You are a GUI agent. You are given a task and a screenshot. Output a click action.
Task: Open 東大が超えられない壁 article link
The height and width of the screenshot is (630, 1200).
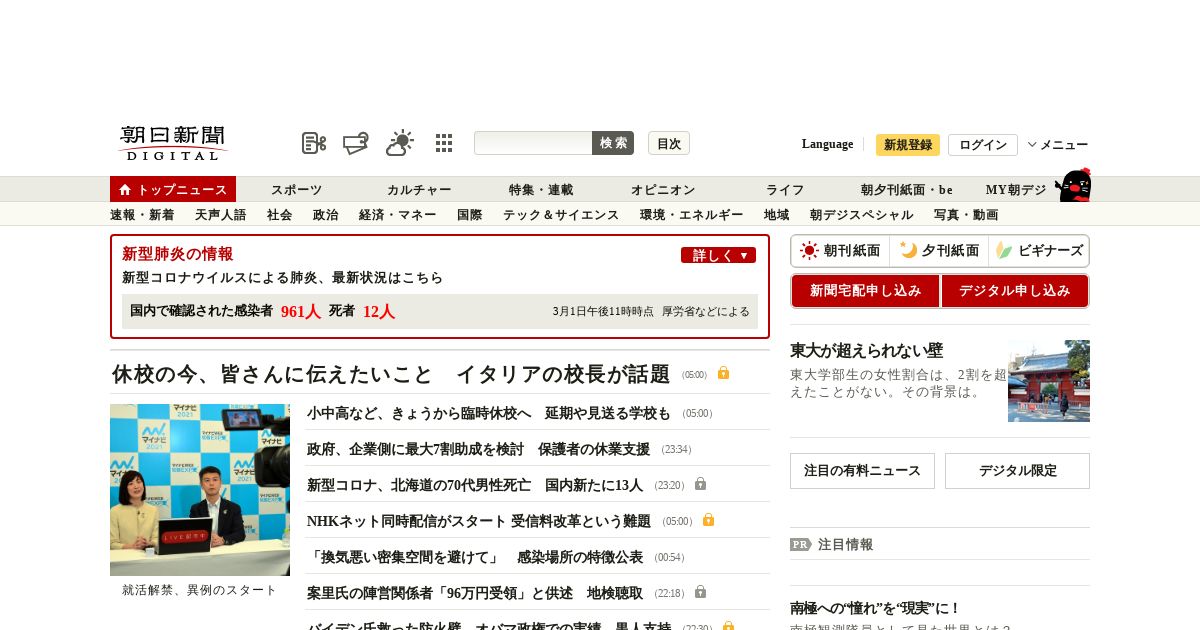point(866,351)
